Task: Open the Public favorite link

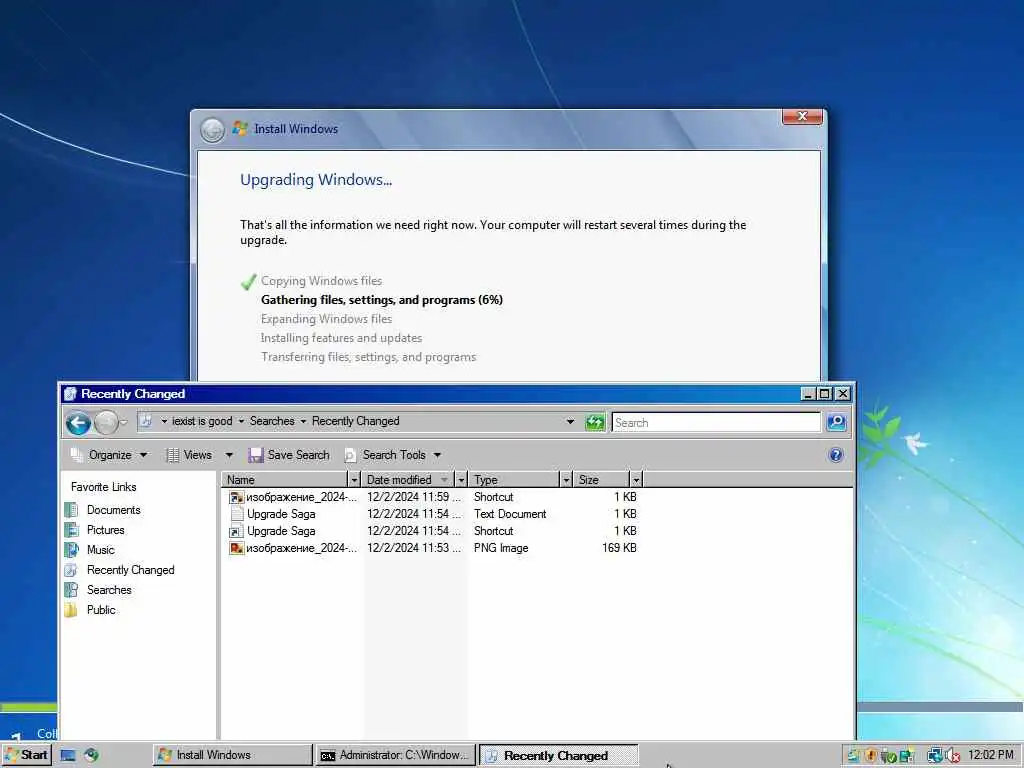Action: 101,610
